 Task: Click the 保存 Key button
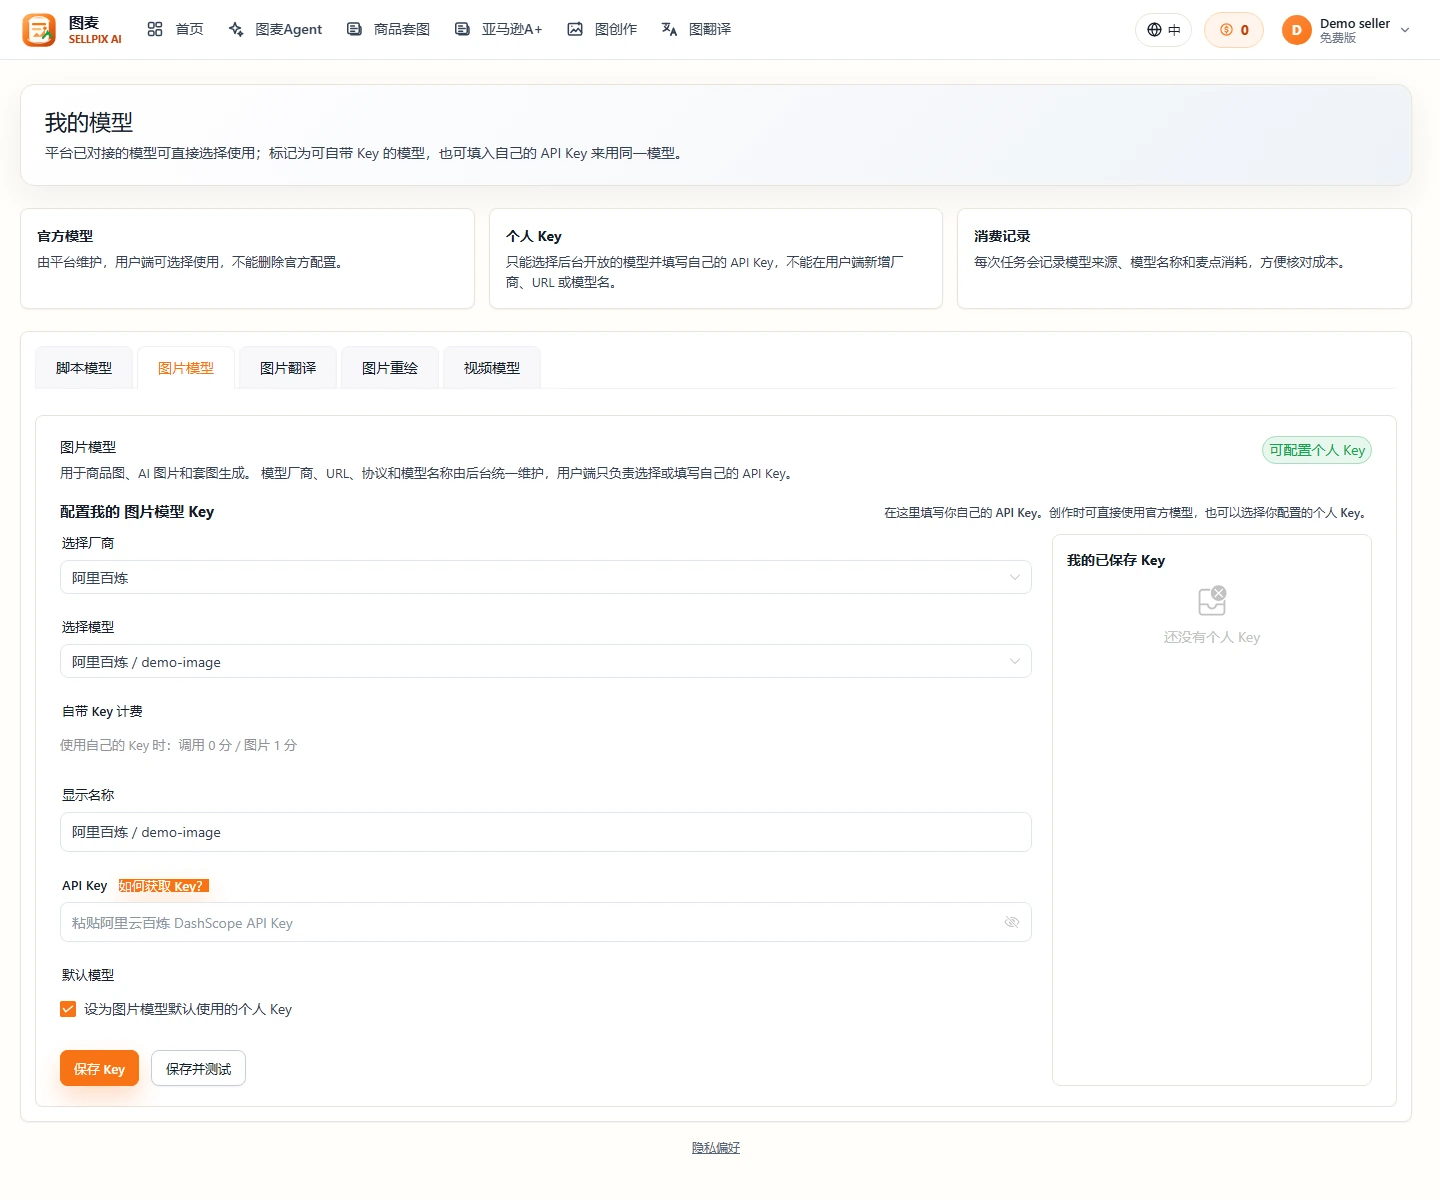click(x=99, y=1068)
